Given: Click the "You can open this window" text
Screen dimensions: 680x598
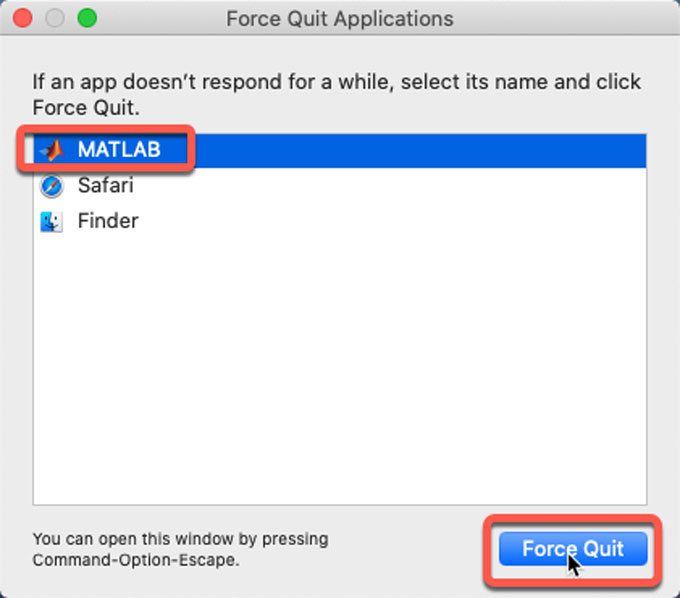Looking at the screenshot, I should (180, 539).
